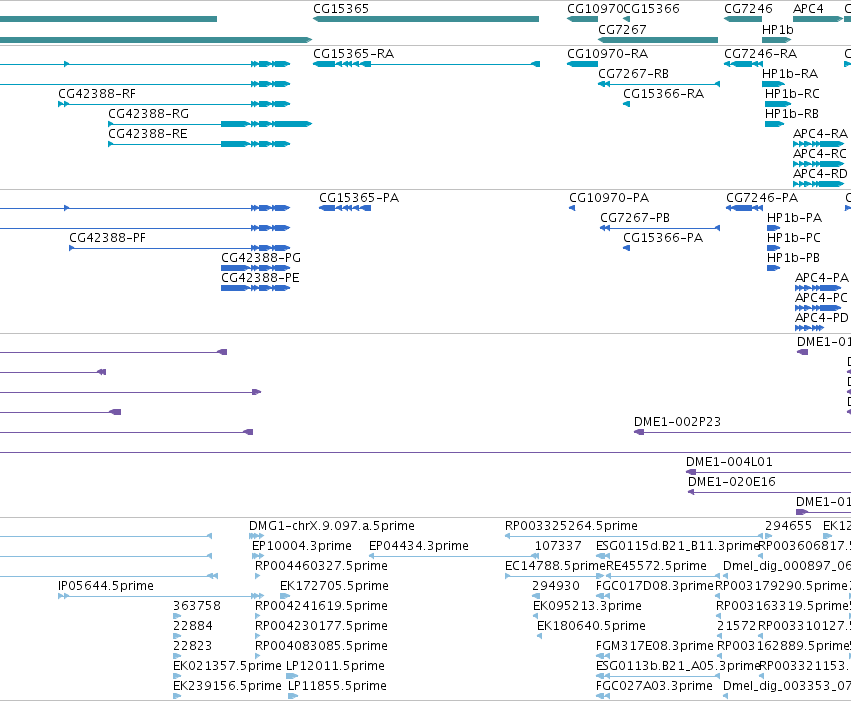The width and height of the screenshot is (851, 701).
Task: Click LP12011.5prime feature label
Action: click(x=335, y=666)
